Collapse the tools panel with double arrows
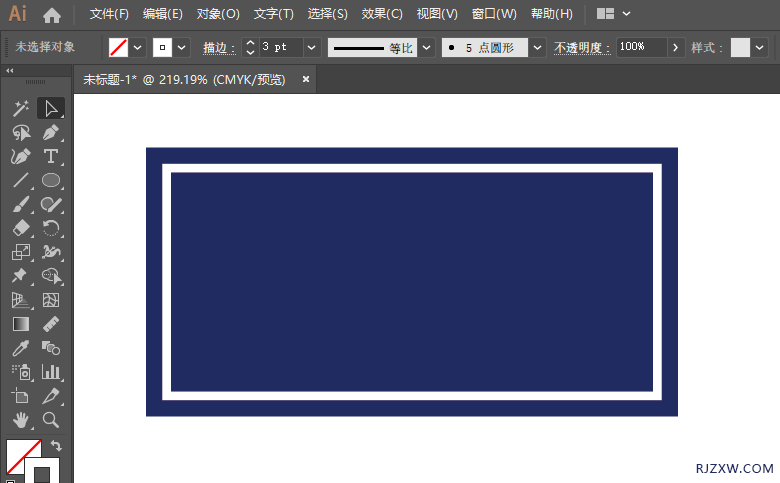 [x=9, y=71]
